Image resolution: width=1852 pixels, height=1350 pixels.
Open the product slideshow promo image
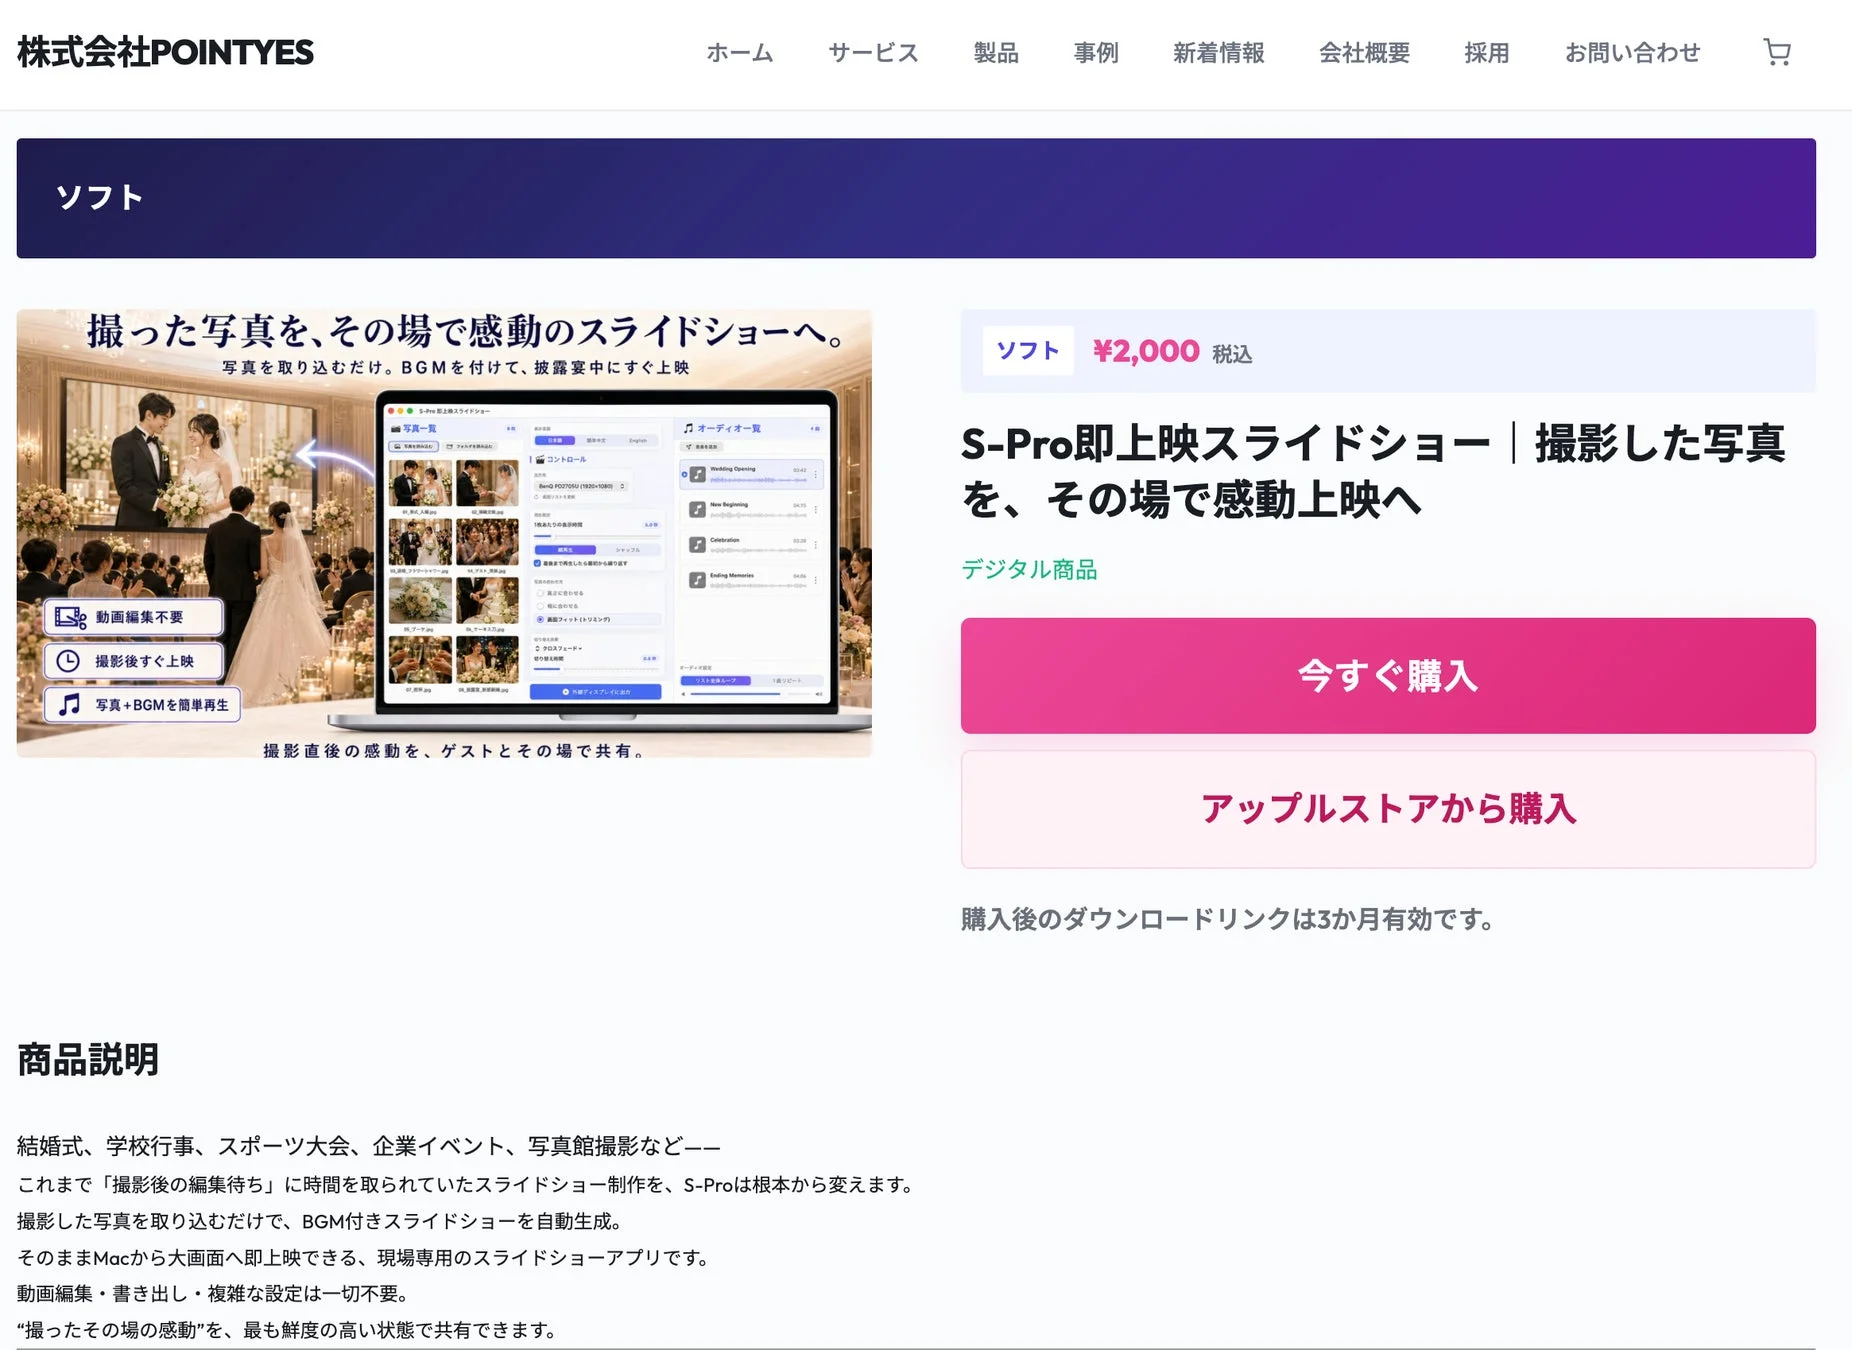[x=444, y=533]
